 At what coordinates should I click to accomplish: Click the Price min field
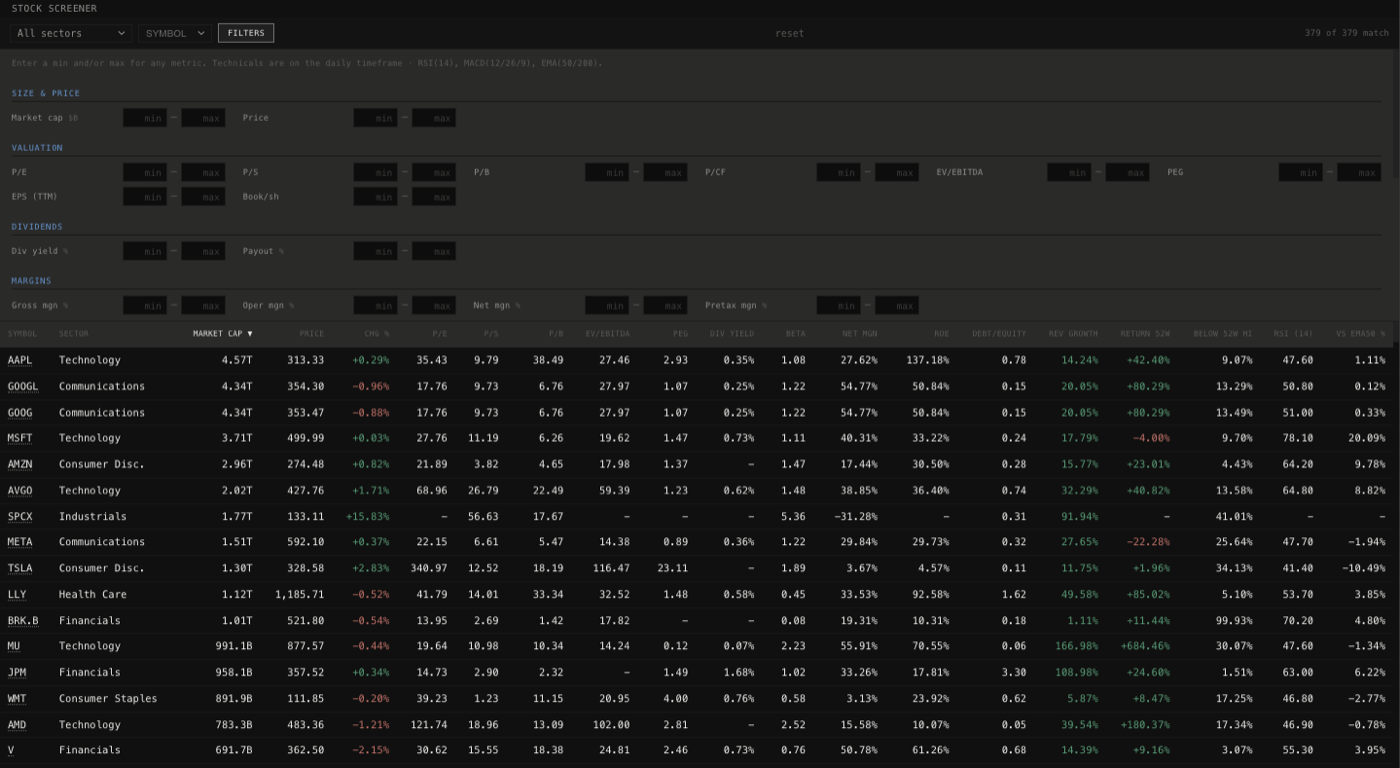(x=376, y=118)
